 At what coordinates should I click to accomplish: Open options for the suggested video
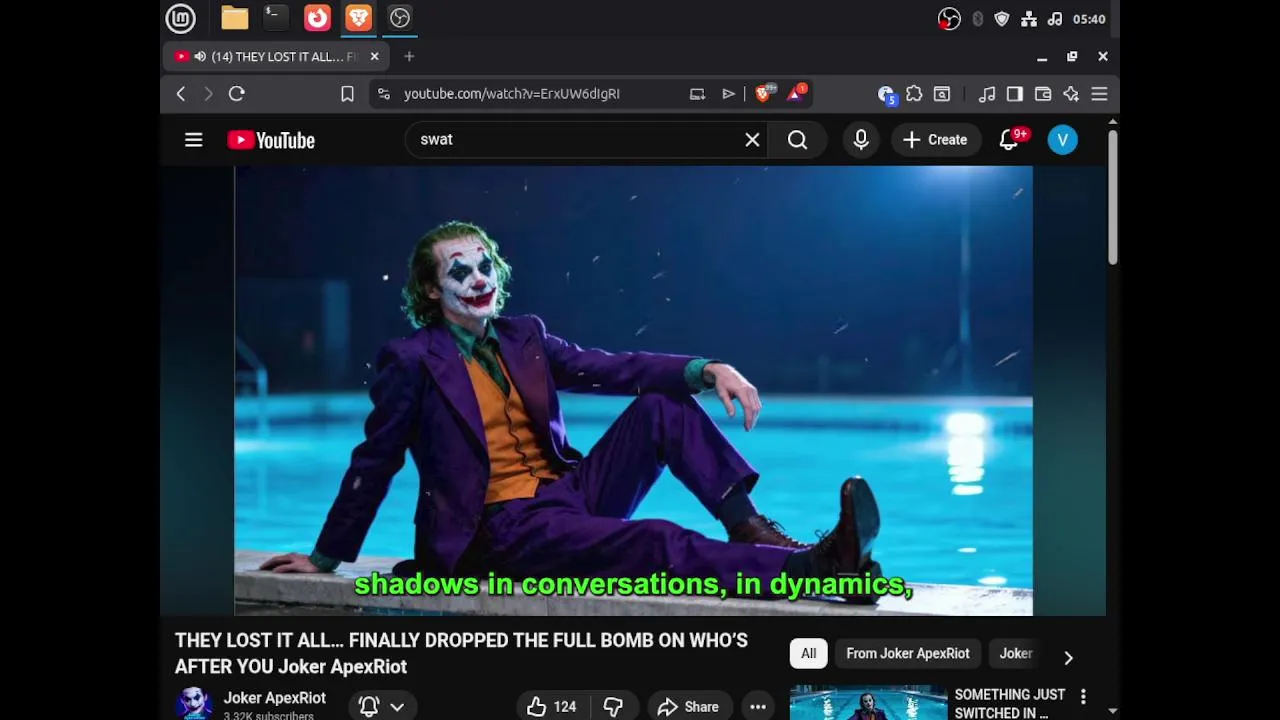pyautogui.click(x=1083, y=696)
